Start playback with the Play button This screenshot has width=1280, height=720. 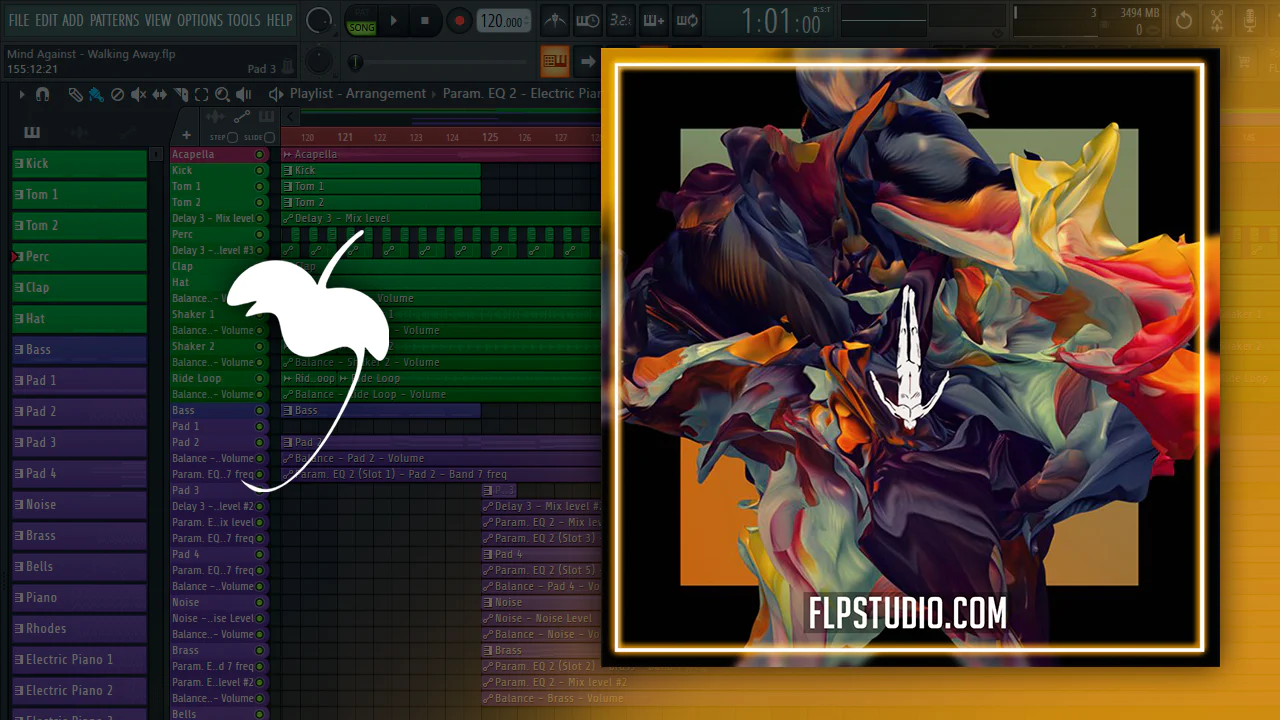click(393, 20)
